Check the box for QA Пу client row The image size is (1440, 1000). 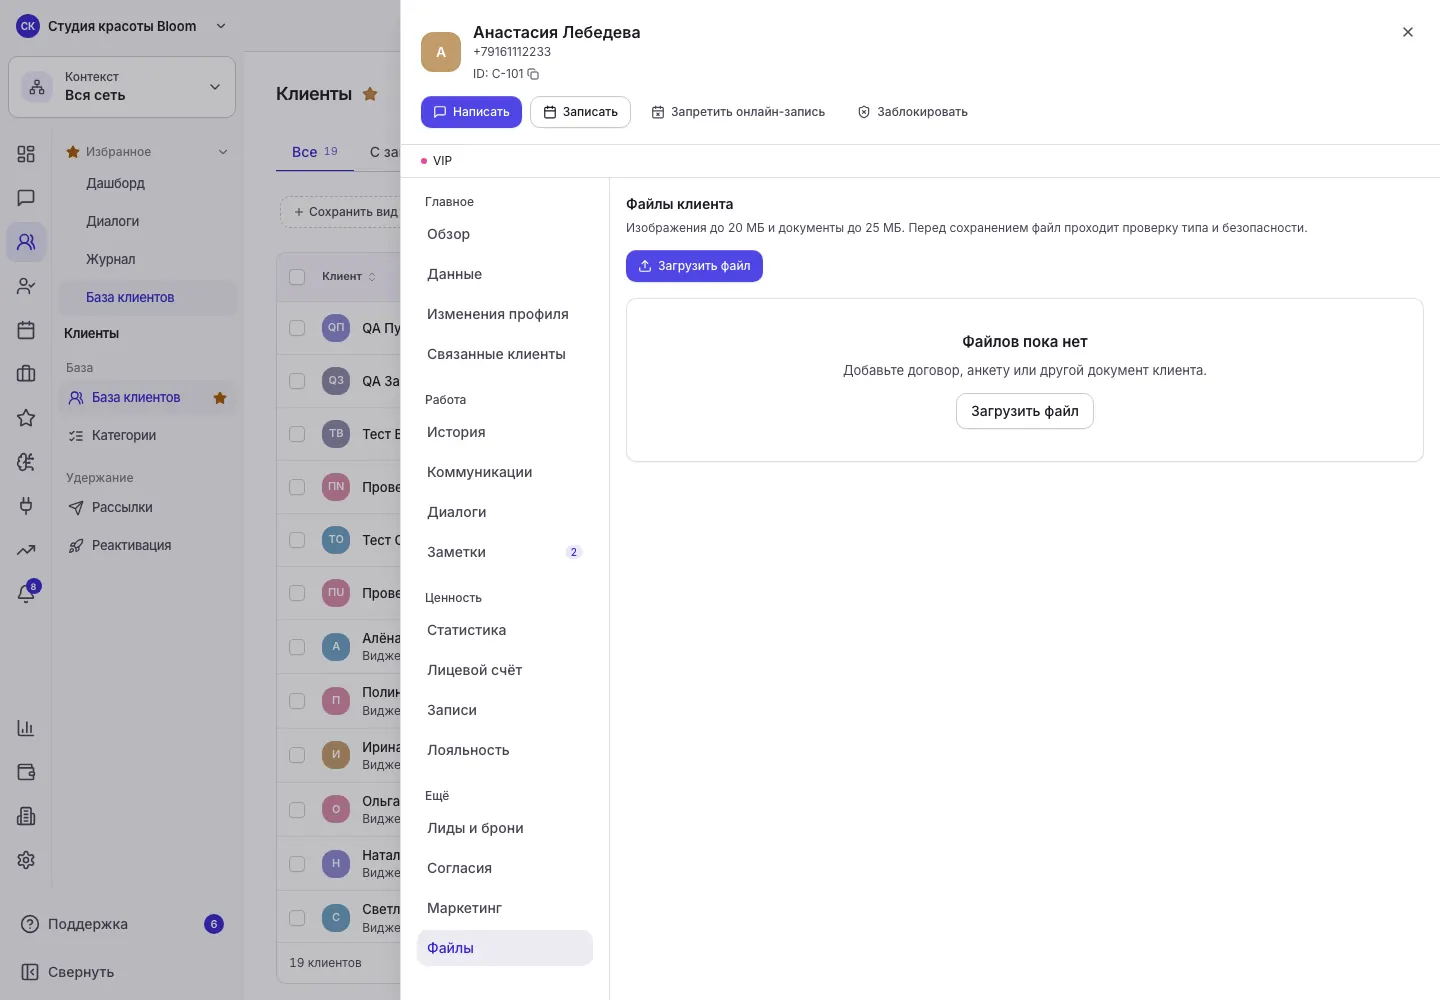[x=297, y=328]
